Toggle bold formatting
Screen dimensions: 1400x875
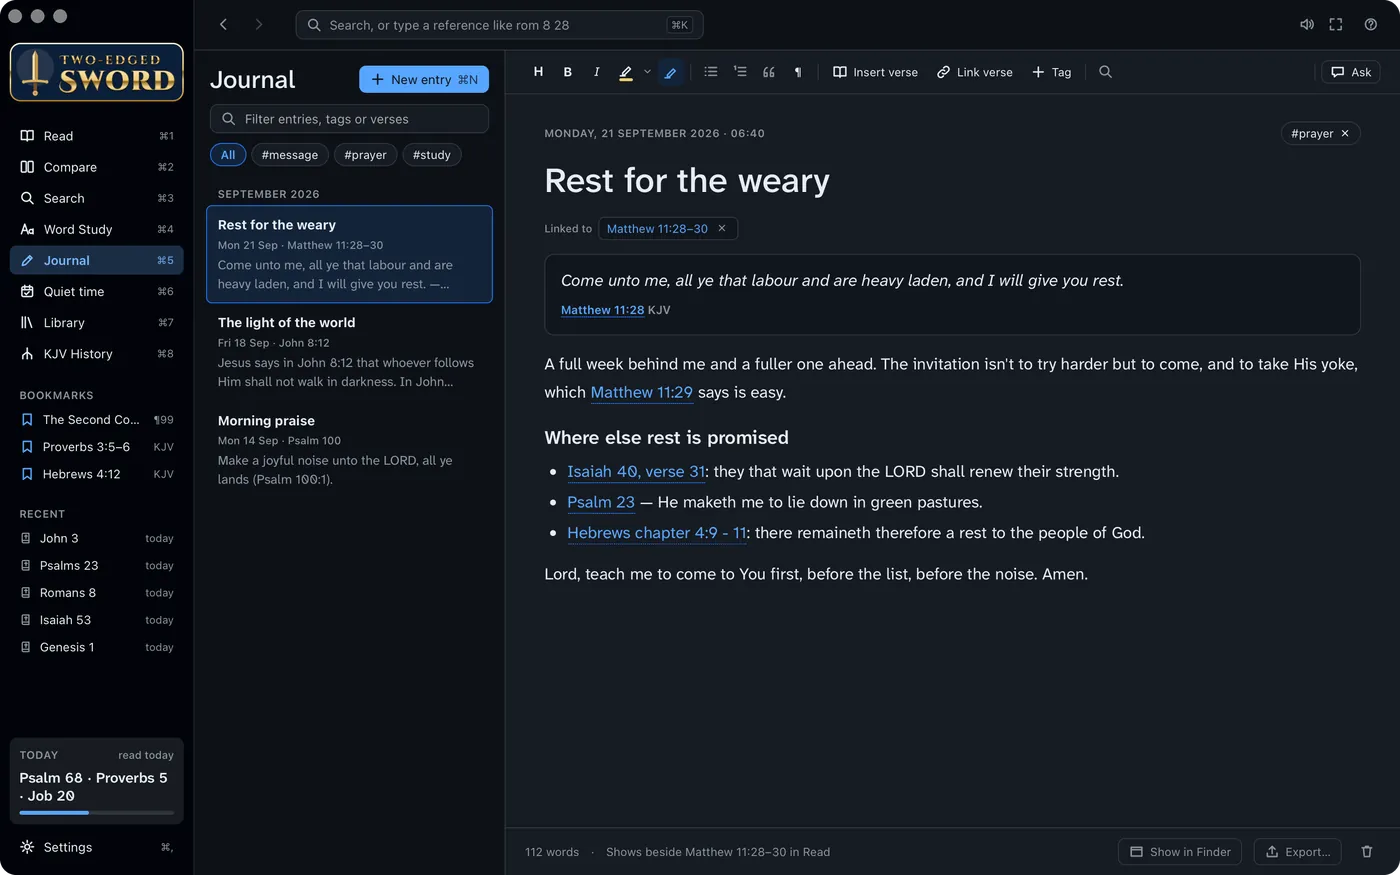click(x=568, y=72)
